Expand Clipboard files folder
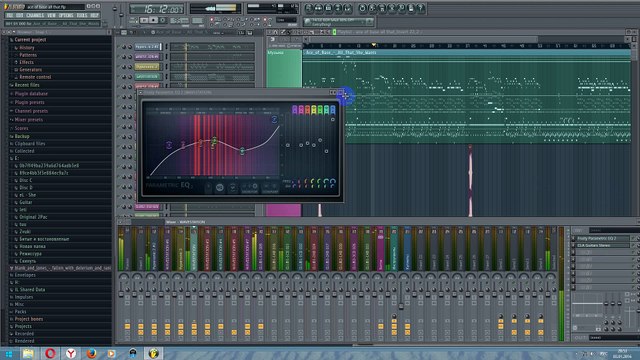 point(30,144)
